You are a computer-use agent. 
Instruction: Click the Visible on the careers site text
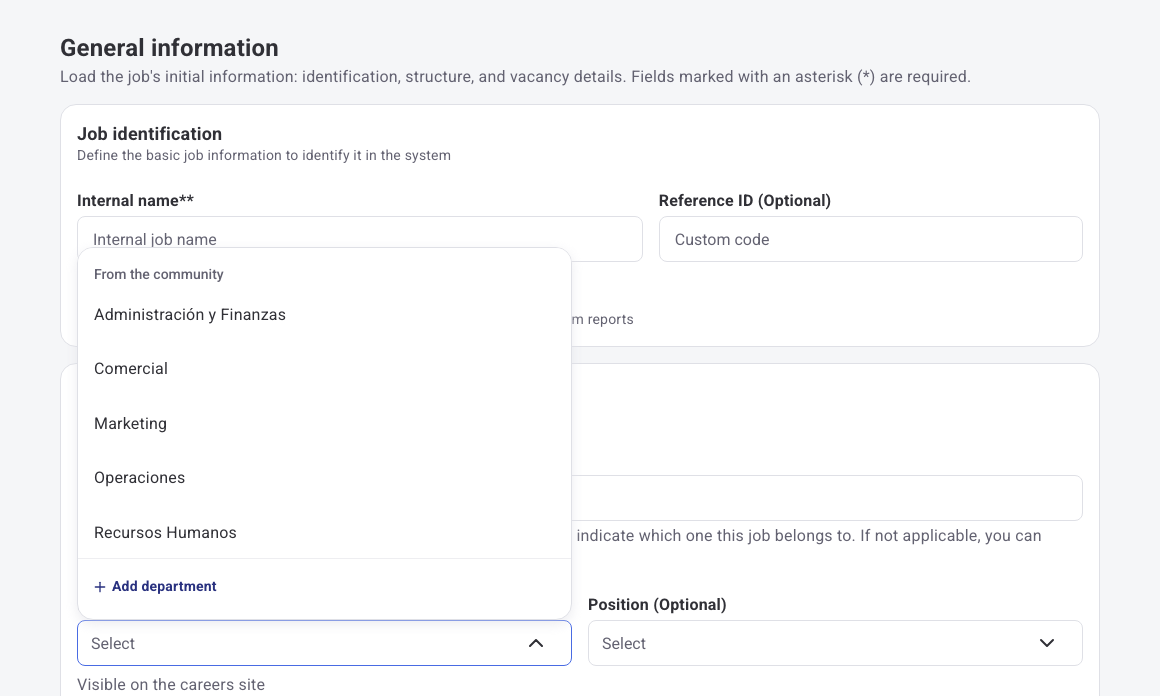171,685
